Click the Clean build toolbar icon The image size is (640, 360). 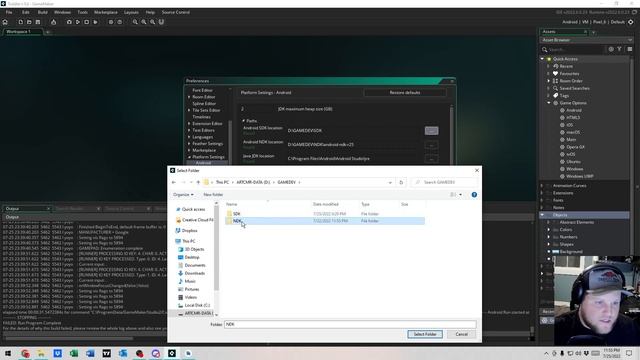tap(96, 22)
